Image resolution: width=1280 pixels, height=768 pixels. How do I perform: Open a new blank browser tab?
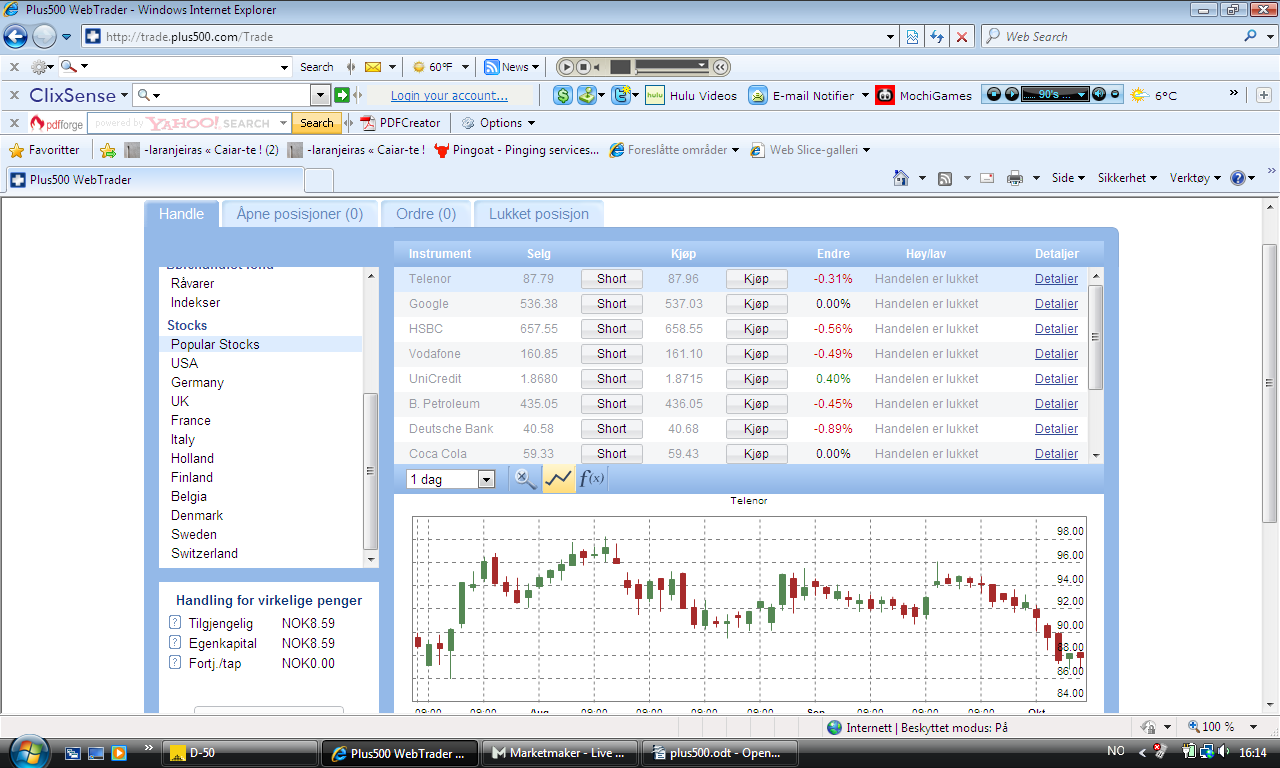(318, 180)
